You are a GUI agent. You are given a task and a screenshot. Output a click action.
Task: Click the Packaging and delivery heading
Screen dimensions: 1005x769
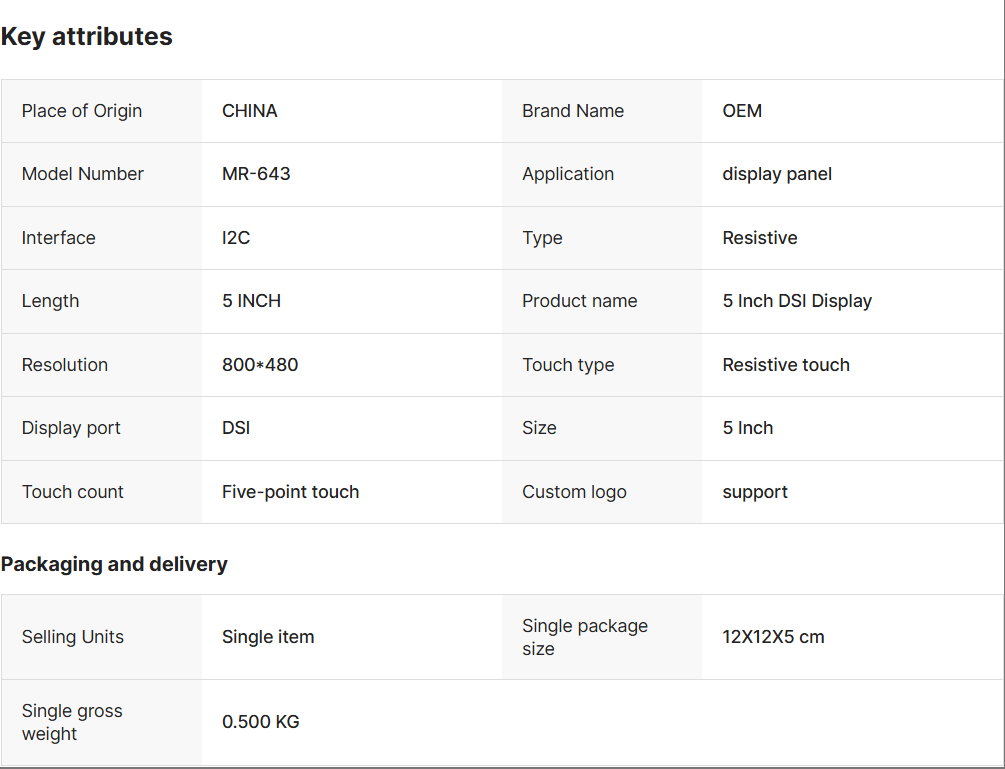click(x=114, y=564)
